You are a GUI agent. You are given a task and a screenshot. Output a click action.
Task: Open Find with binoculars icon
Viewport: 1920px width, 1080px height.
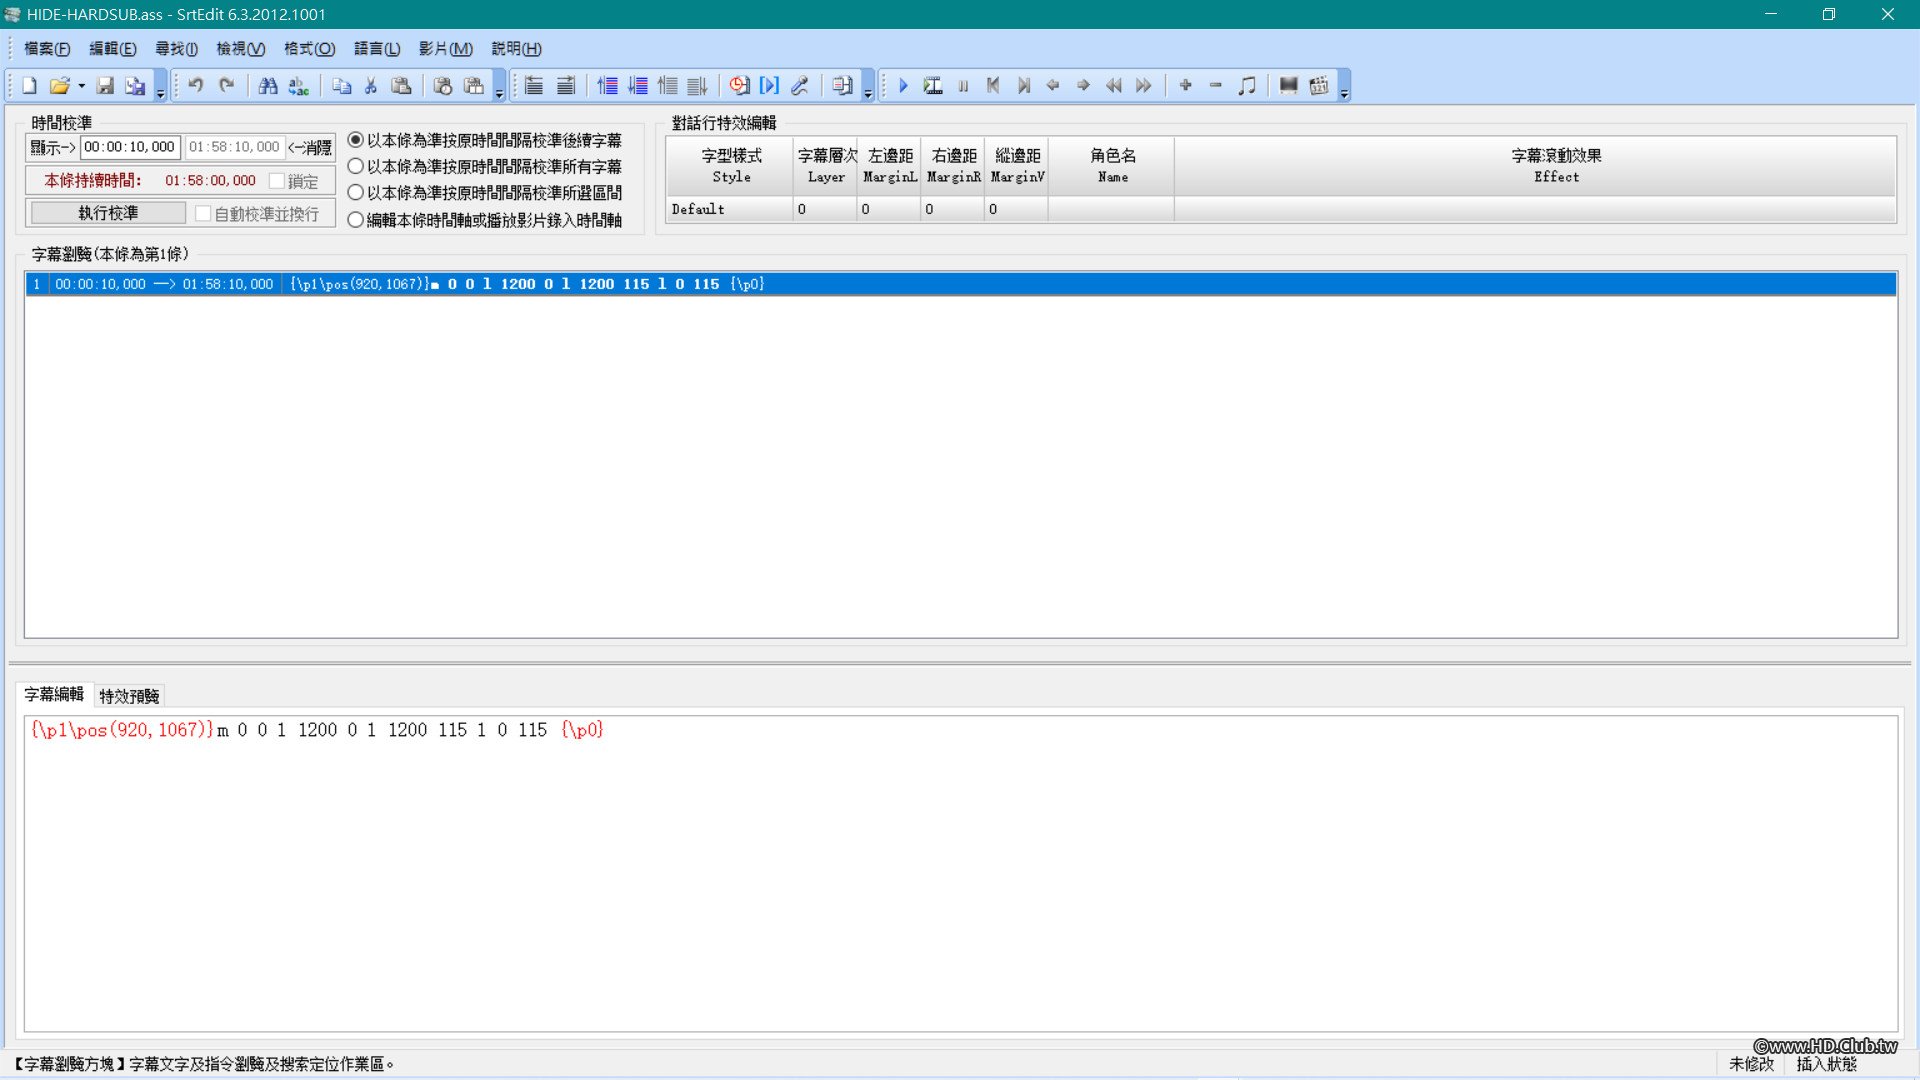pos(267,86)
